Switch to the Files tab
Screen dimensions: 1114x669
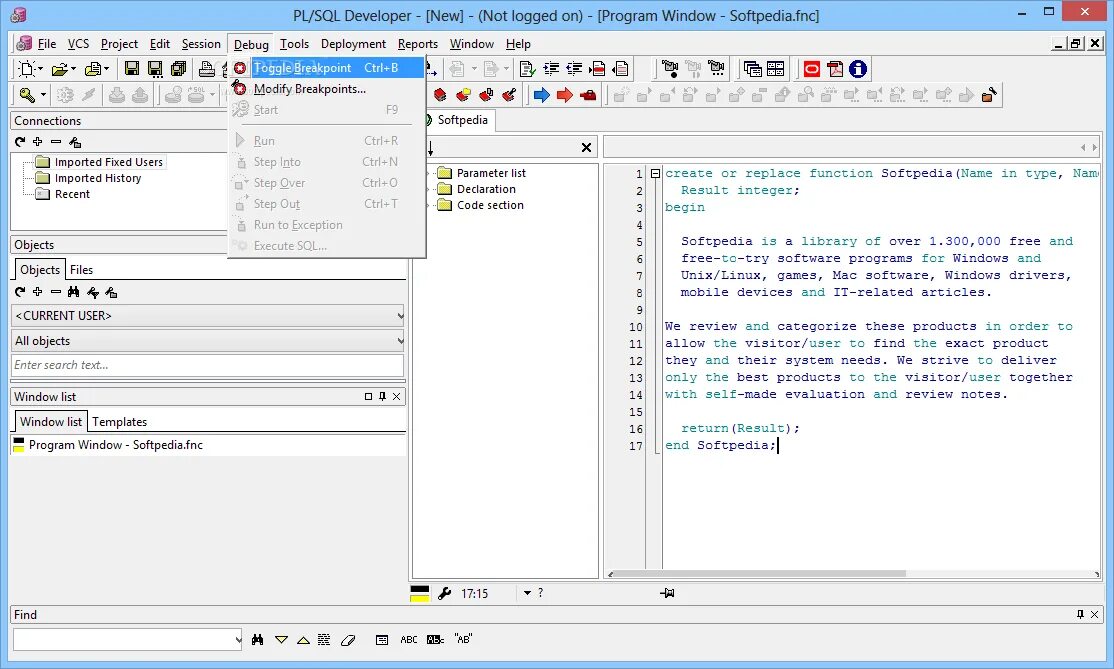pyautogui.click(x=81, y=270)
